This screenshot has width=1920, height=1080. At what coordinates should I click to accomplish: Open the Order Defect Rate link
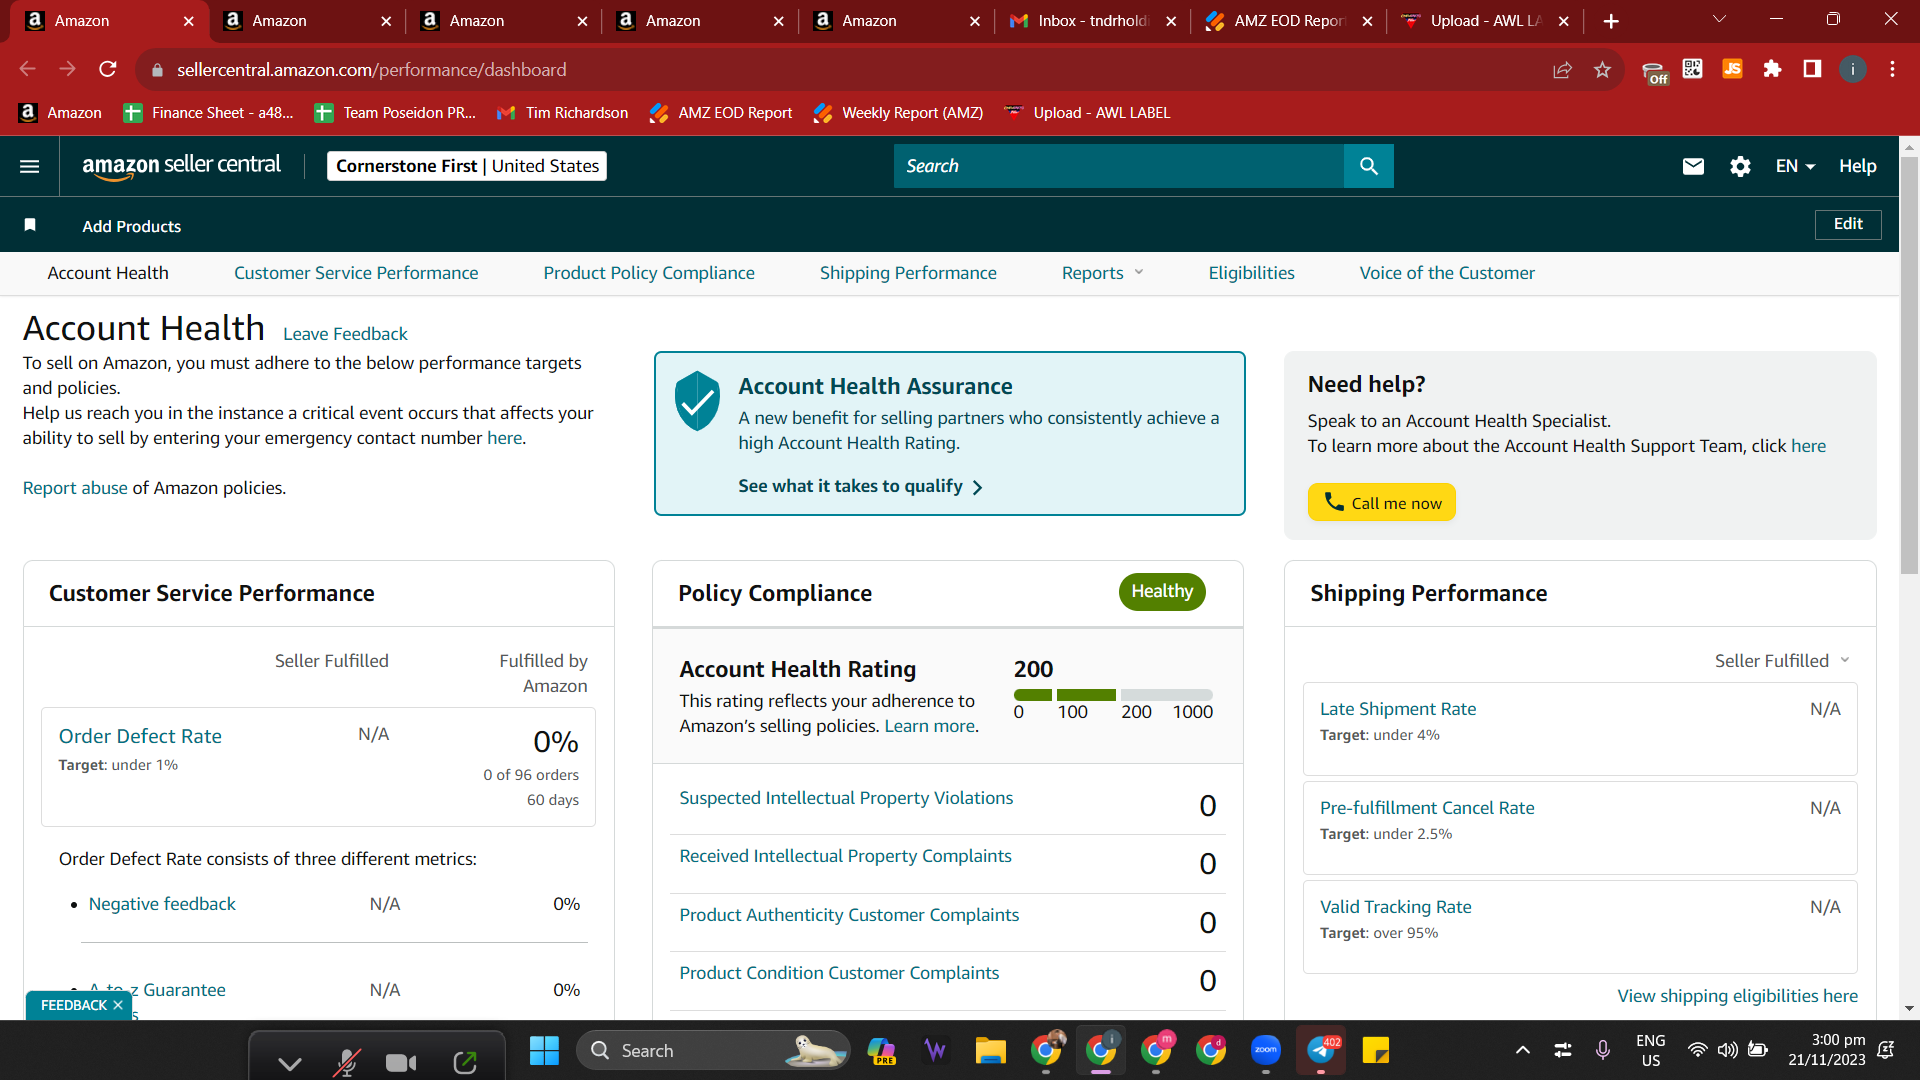140,736
